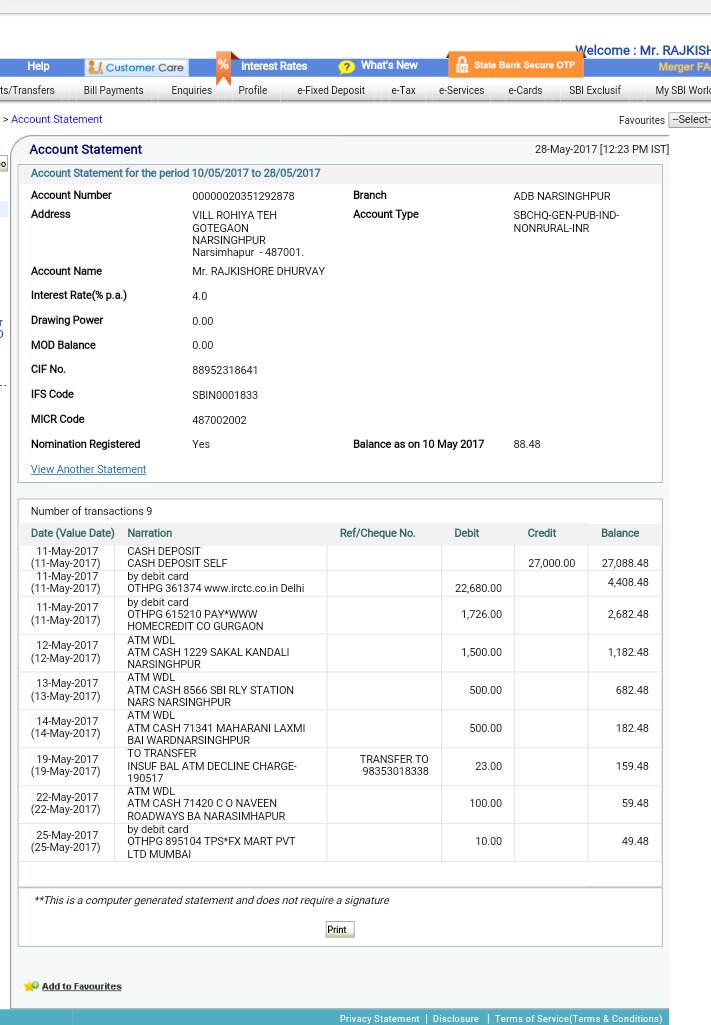Click the Balance column header

click(620, 533)
